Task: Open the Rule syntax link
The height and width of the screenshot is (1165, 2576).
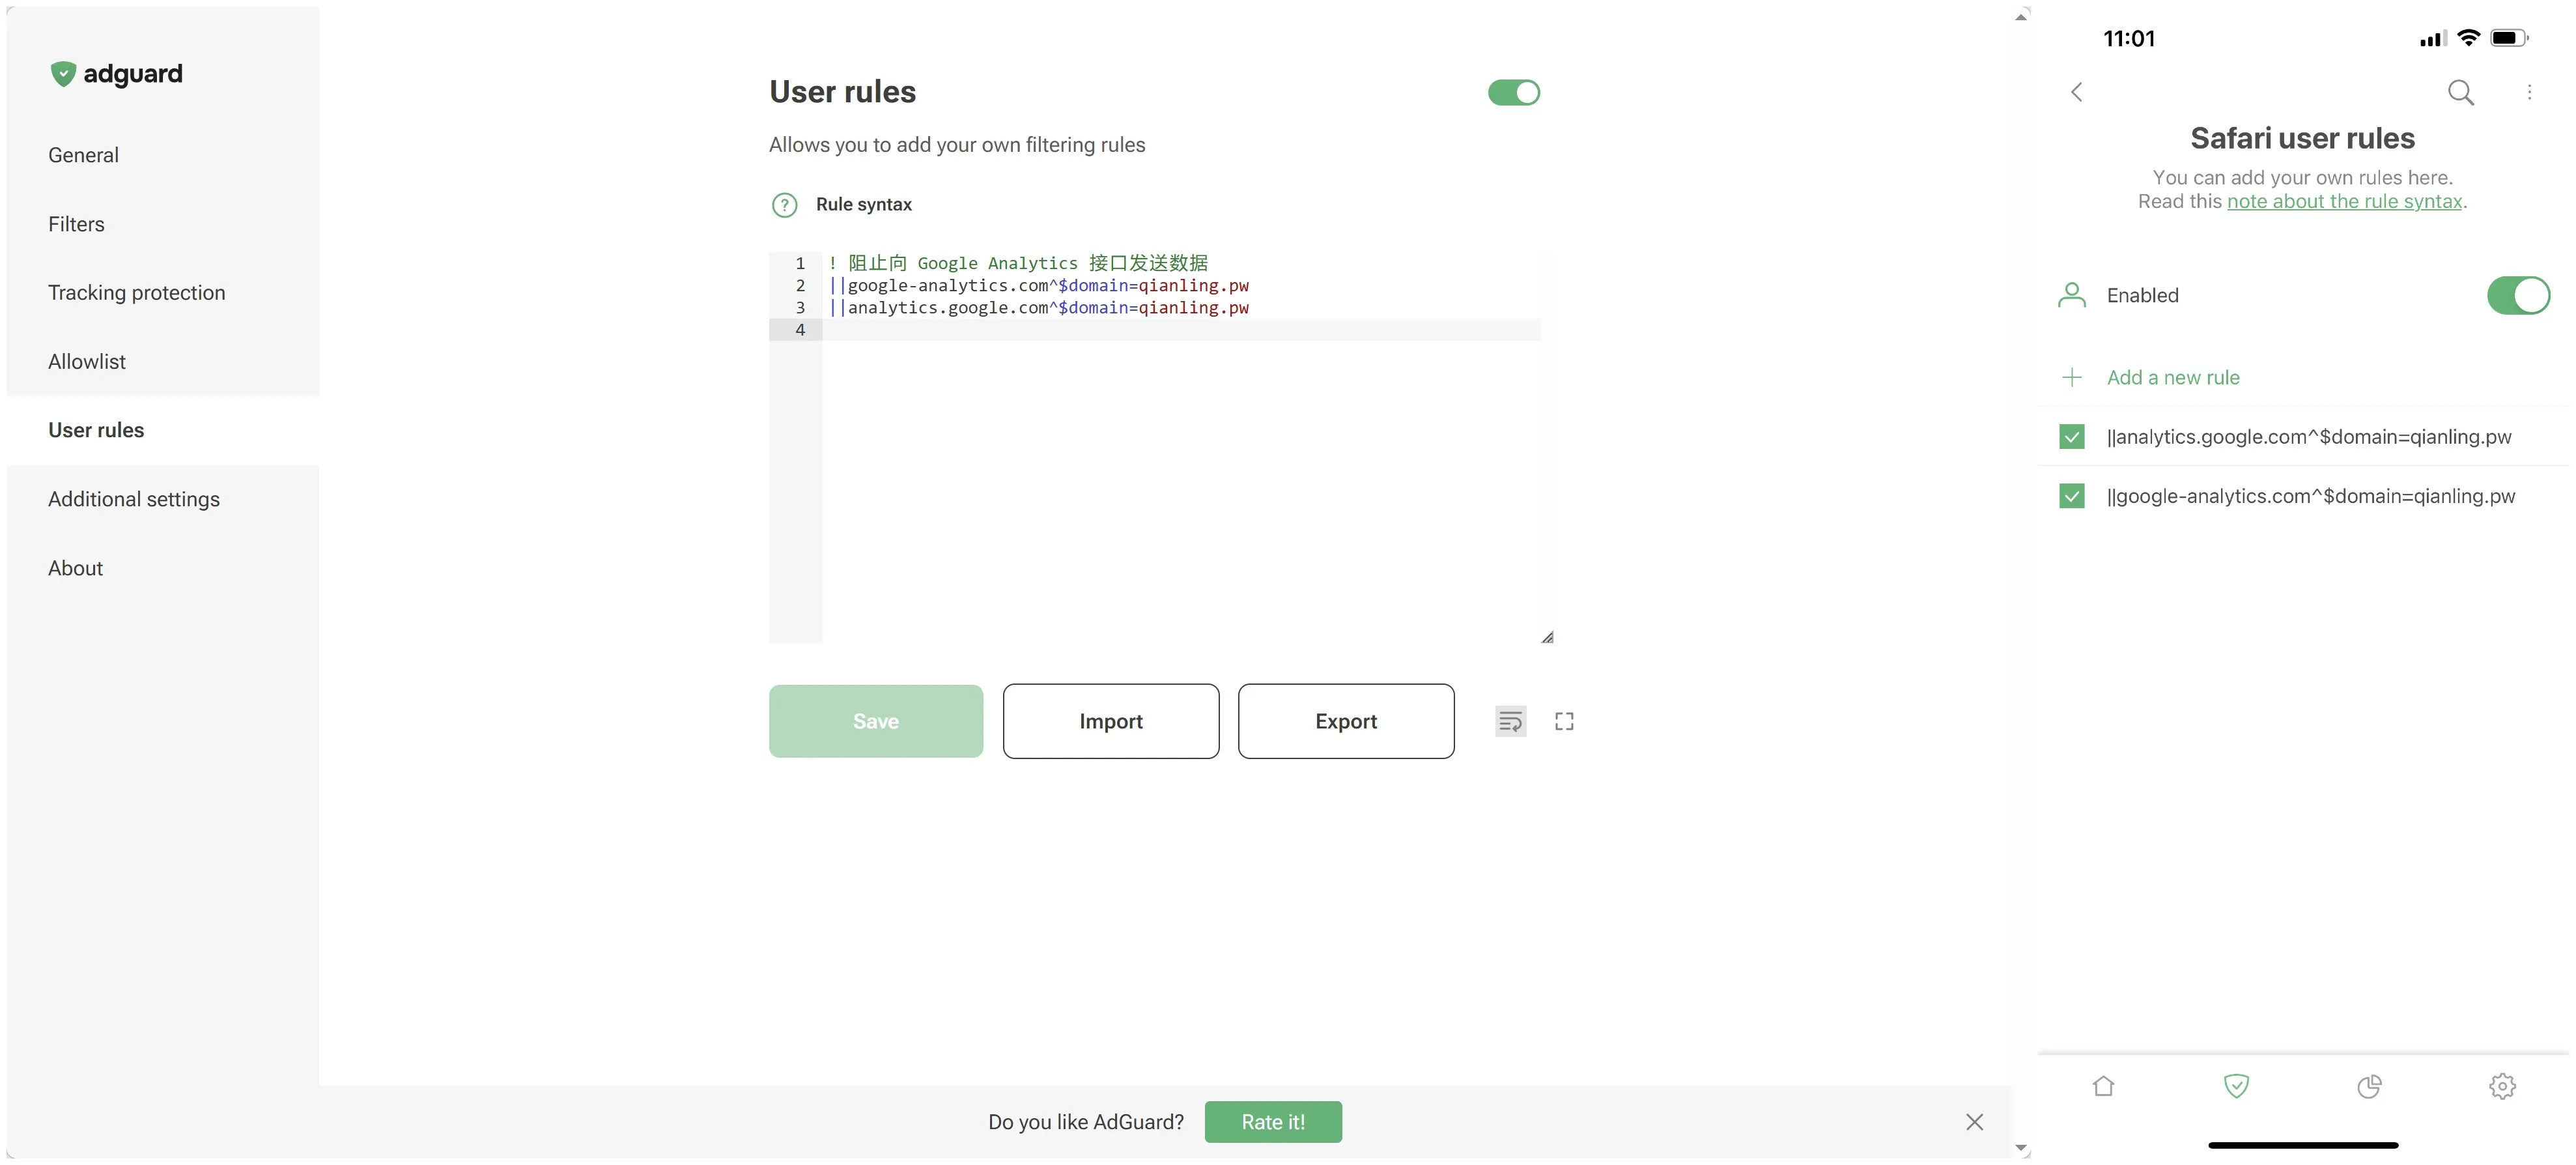Action: pyautogui.click(x=864, y=204)
